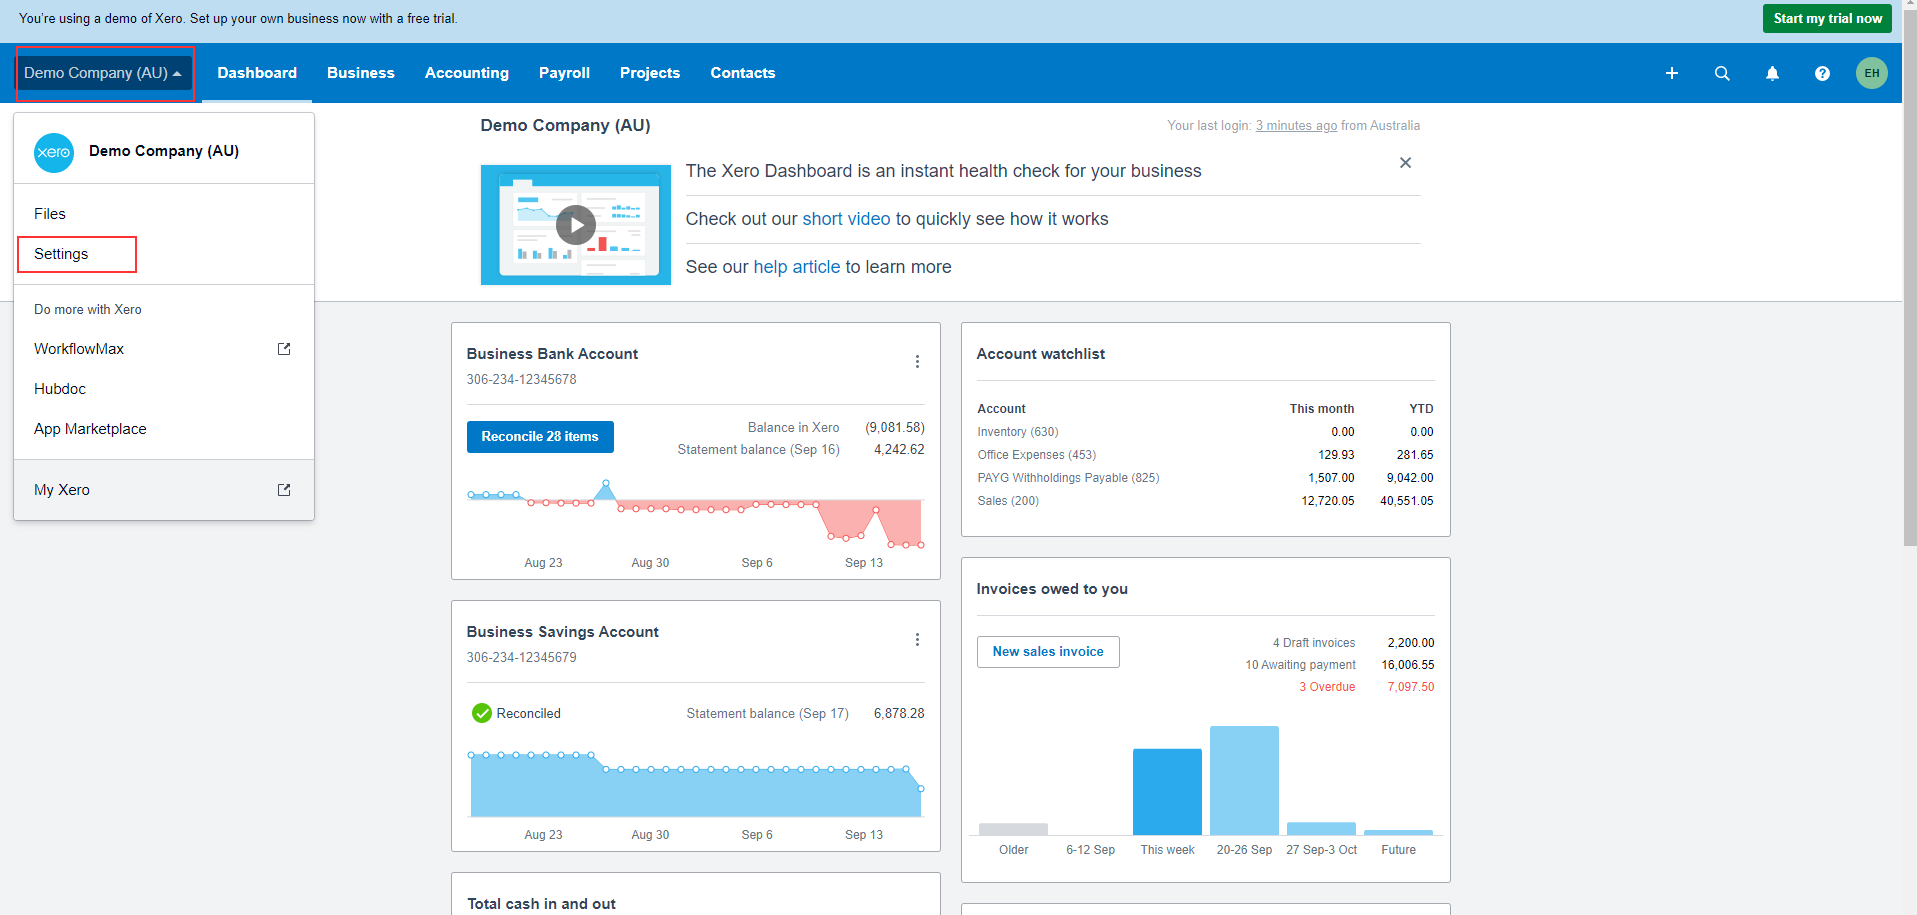Open the search magnifier icon
This screenshot has height=915, width=1917.
click(x=1721, y=73)
